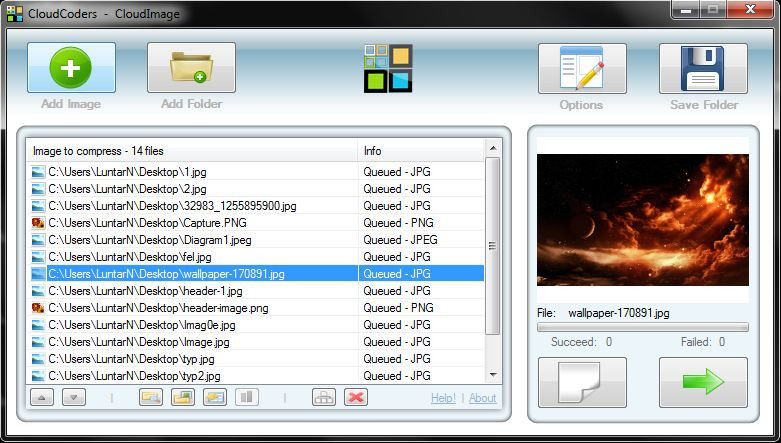Screen dimensions: 781x443
Task: Click the file list scrollbar down arrow
Action: click(x=493, y=375)
